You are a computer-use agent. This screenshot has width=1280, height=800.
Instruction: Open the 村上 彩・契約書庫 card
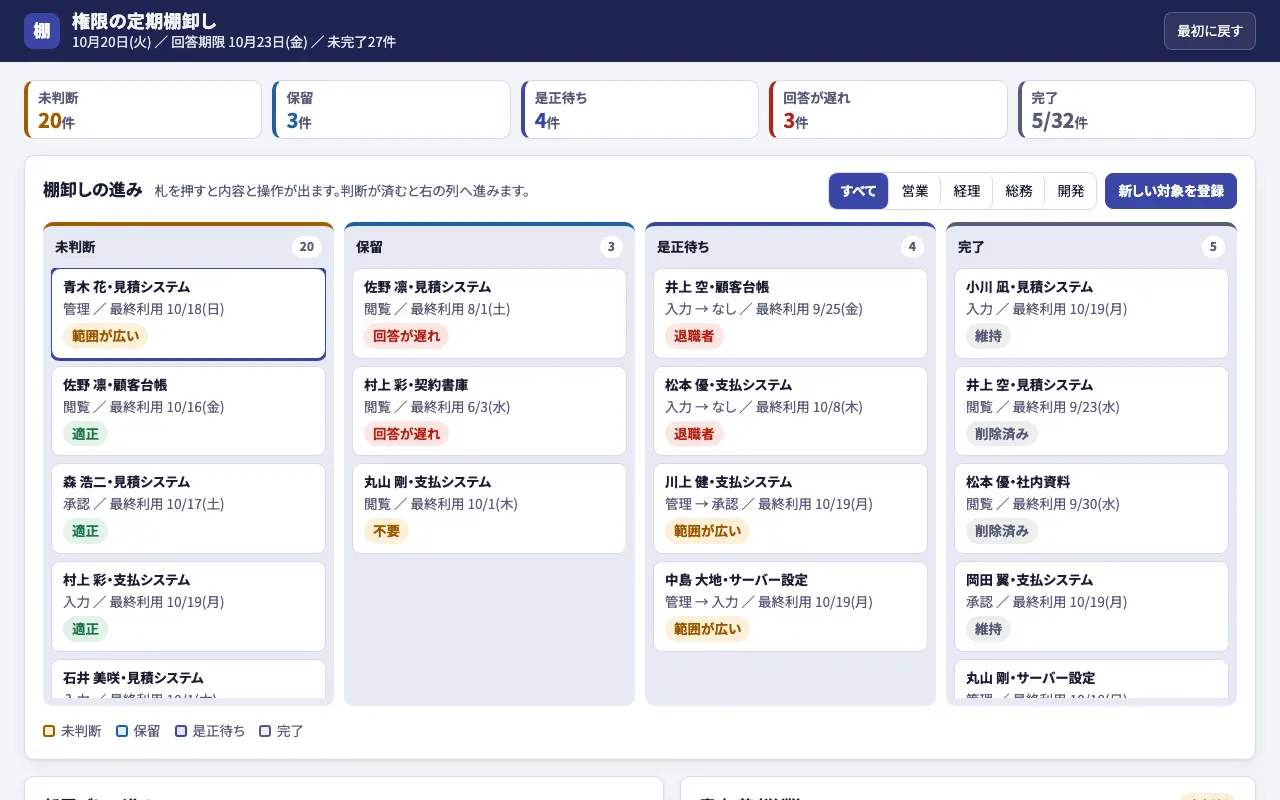tap(489, 411)
